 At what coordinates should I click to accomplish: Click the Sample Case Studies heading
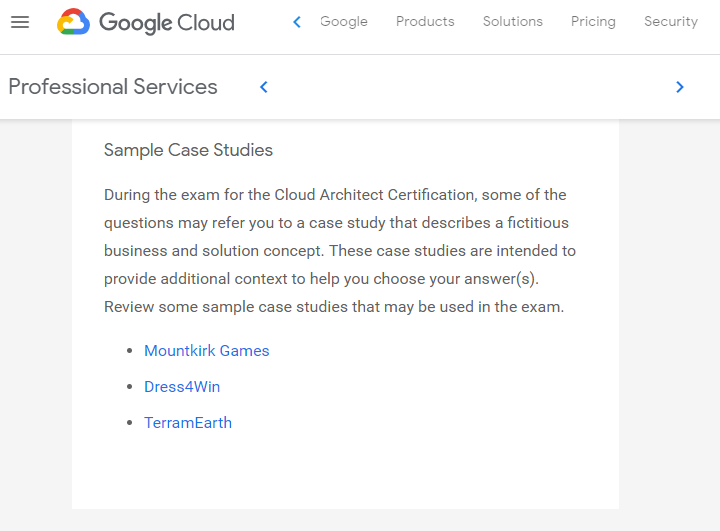tap(188, 150)
